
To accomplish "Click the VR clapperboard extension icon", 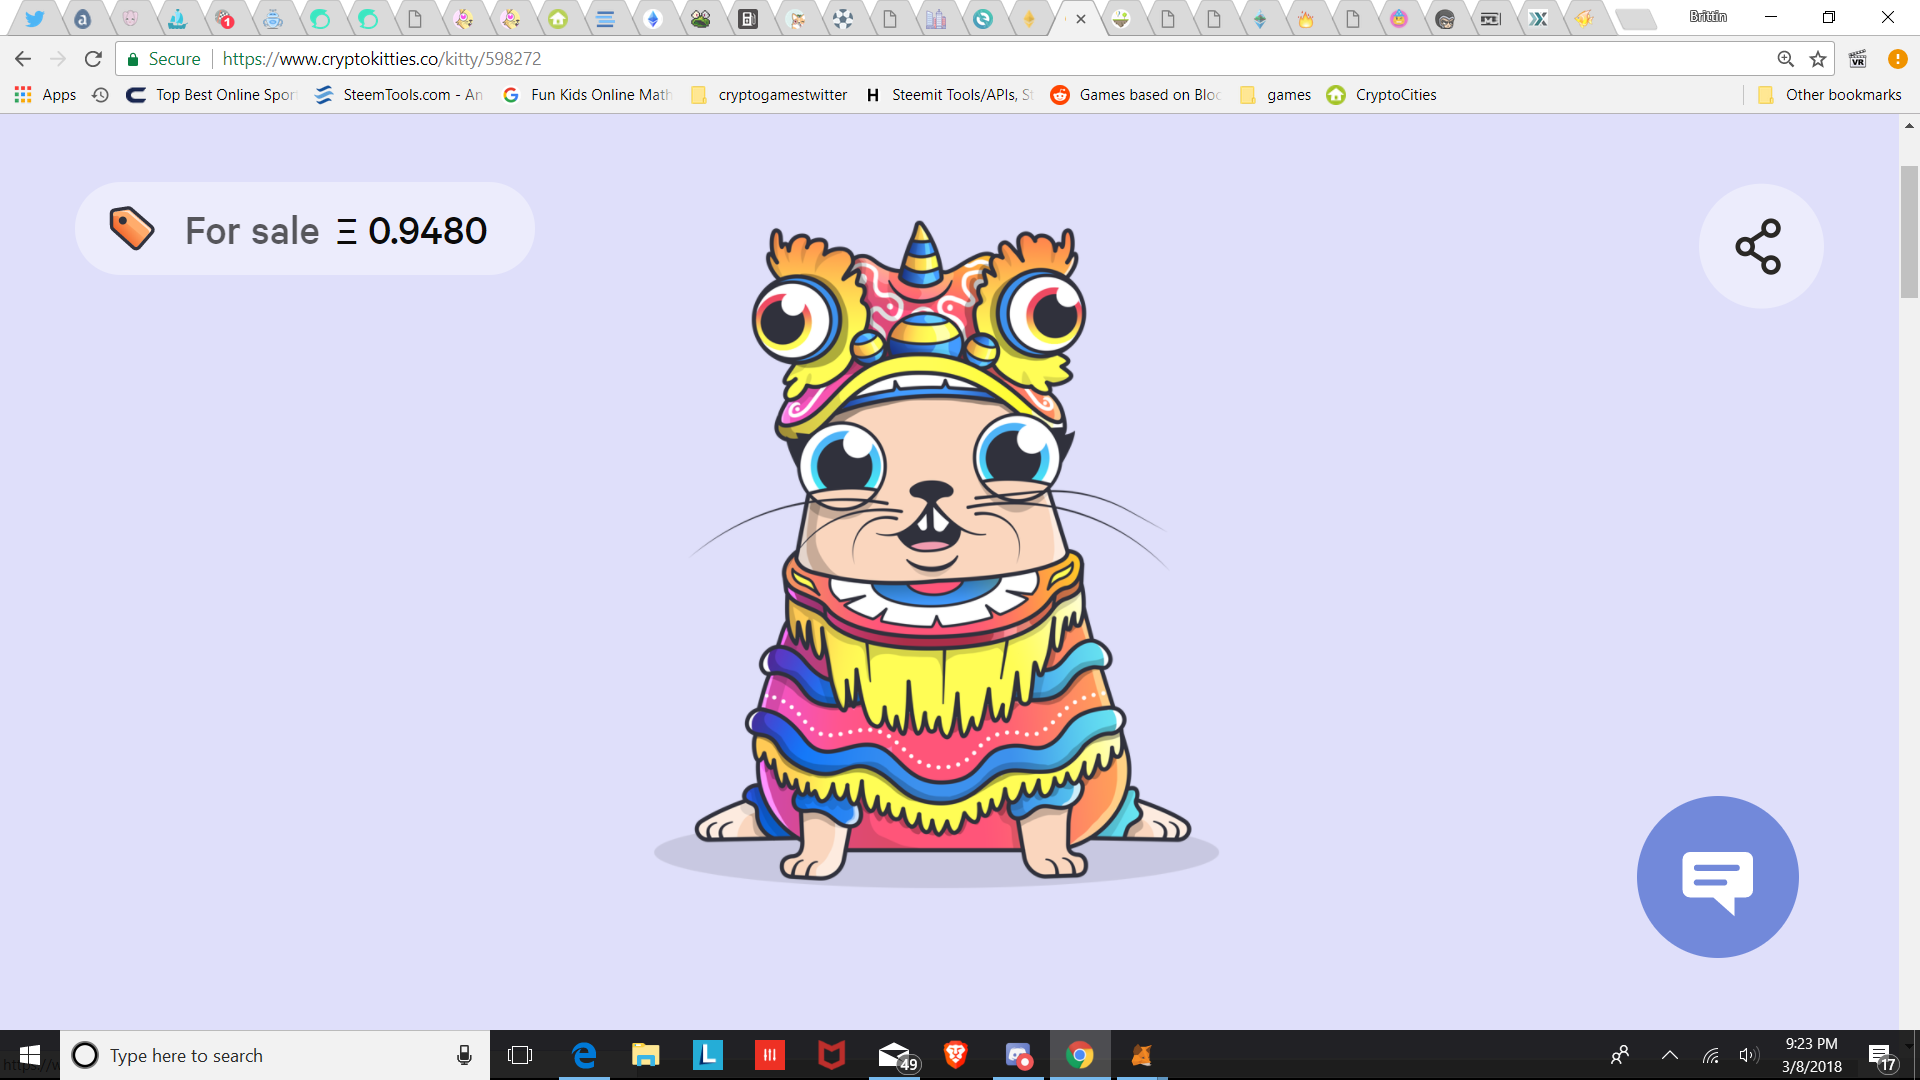I will point(1858,59).
